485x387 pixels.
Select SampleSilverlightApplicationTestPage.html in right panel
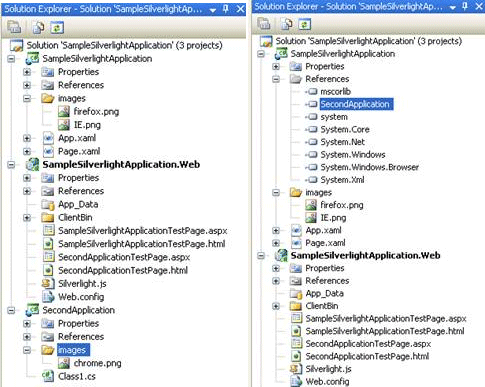pos(385,331)
